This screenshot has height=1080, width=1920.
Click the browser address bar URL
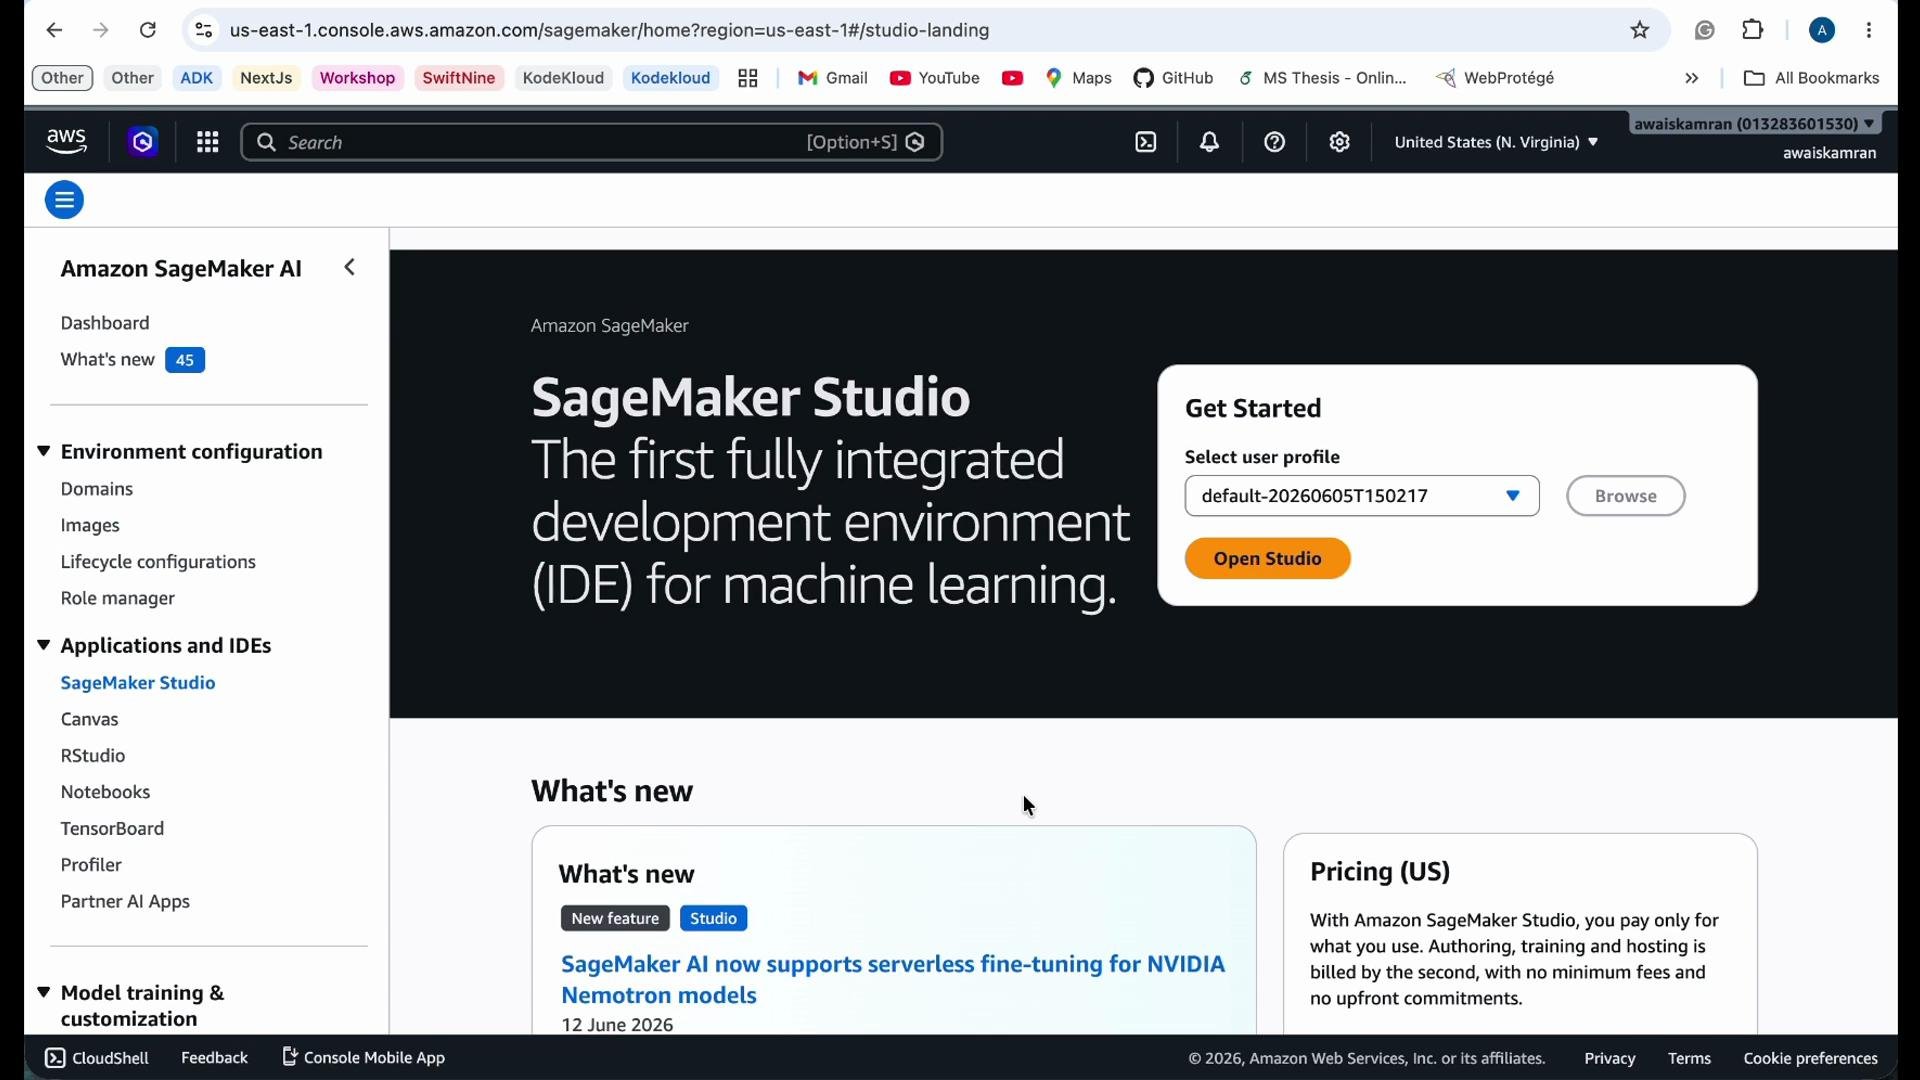610,31
